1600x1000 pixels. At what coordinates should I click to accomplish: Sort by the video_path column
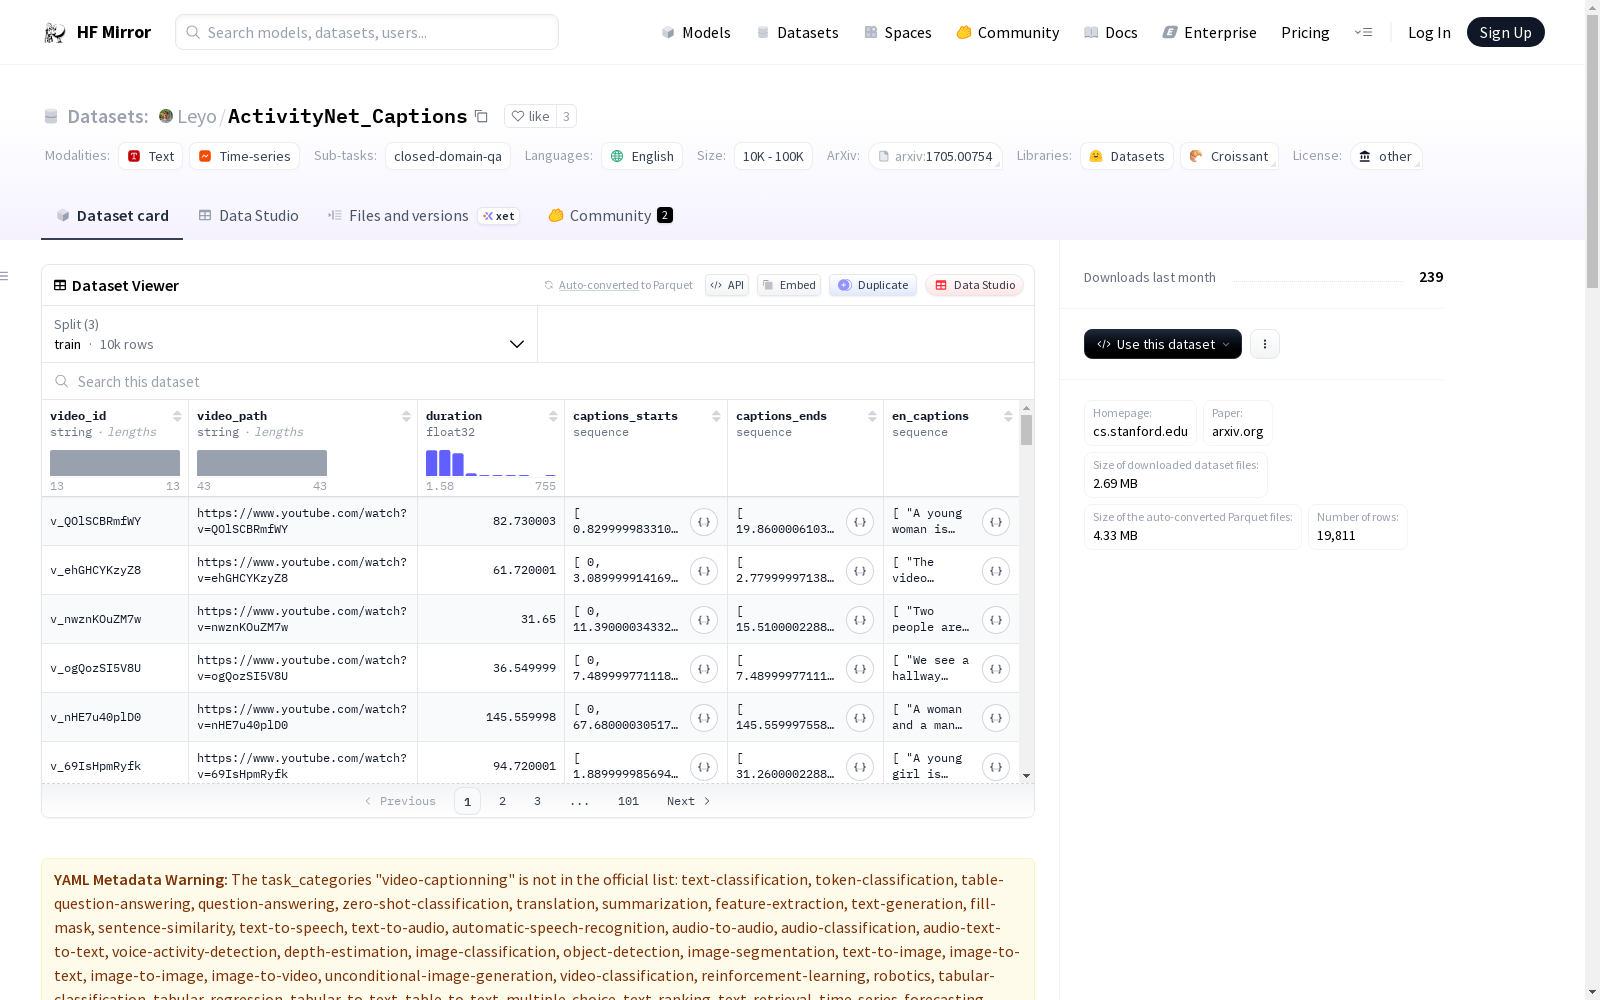[406, 416]
